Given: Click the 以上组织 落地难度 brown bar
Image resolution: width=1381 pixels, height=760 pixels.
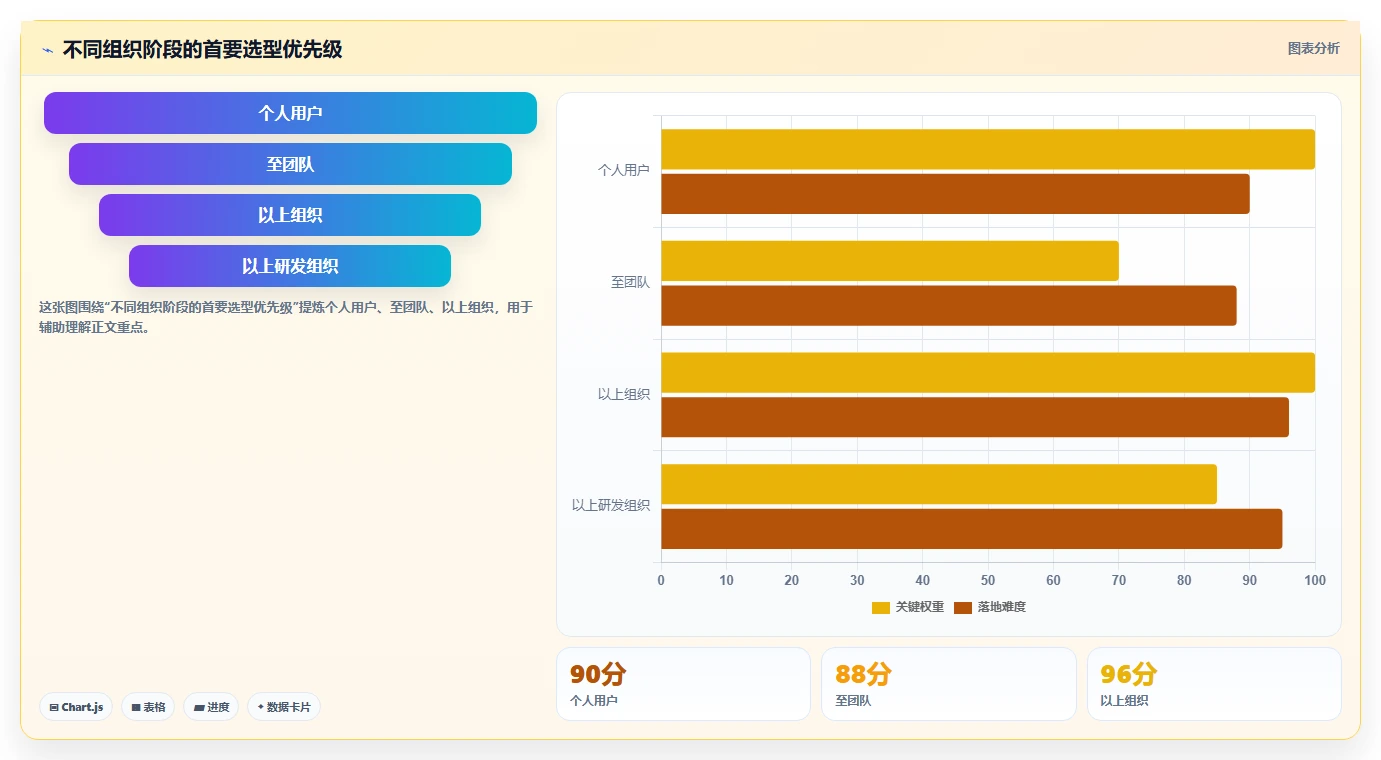Looking at the screenshot, I should (975, 417).
